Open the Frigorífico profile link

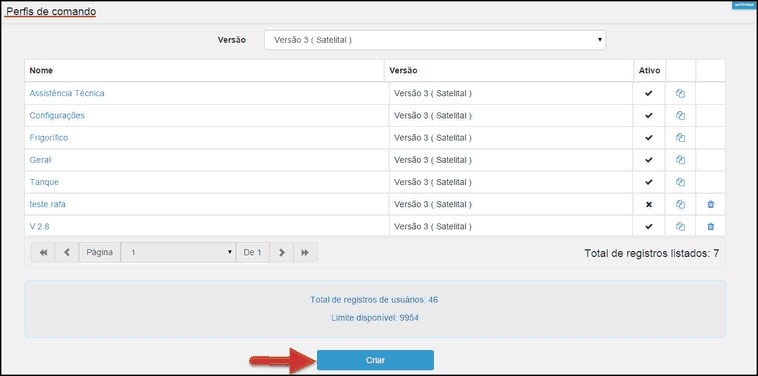click(49, 138)
